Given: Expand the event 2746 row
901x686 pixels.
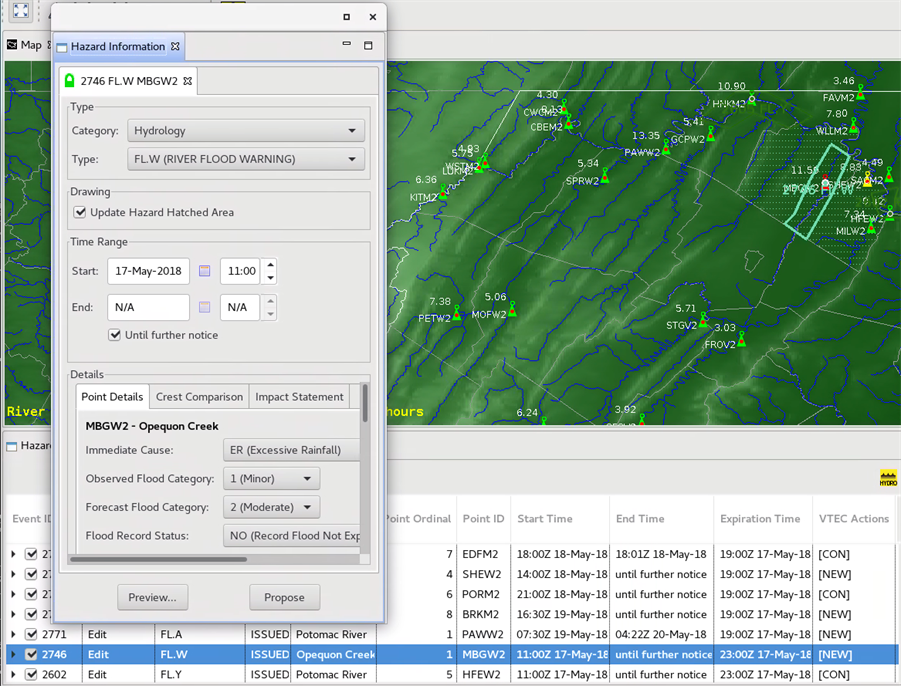Looking at the screenshot, I should pos(13,654).
